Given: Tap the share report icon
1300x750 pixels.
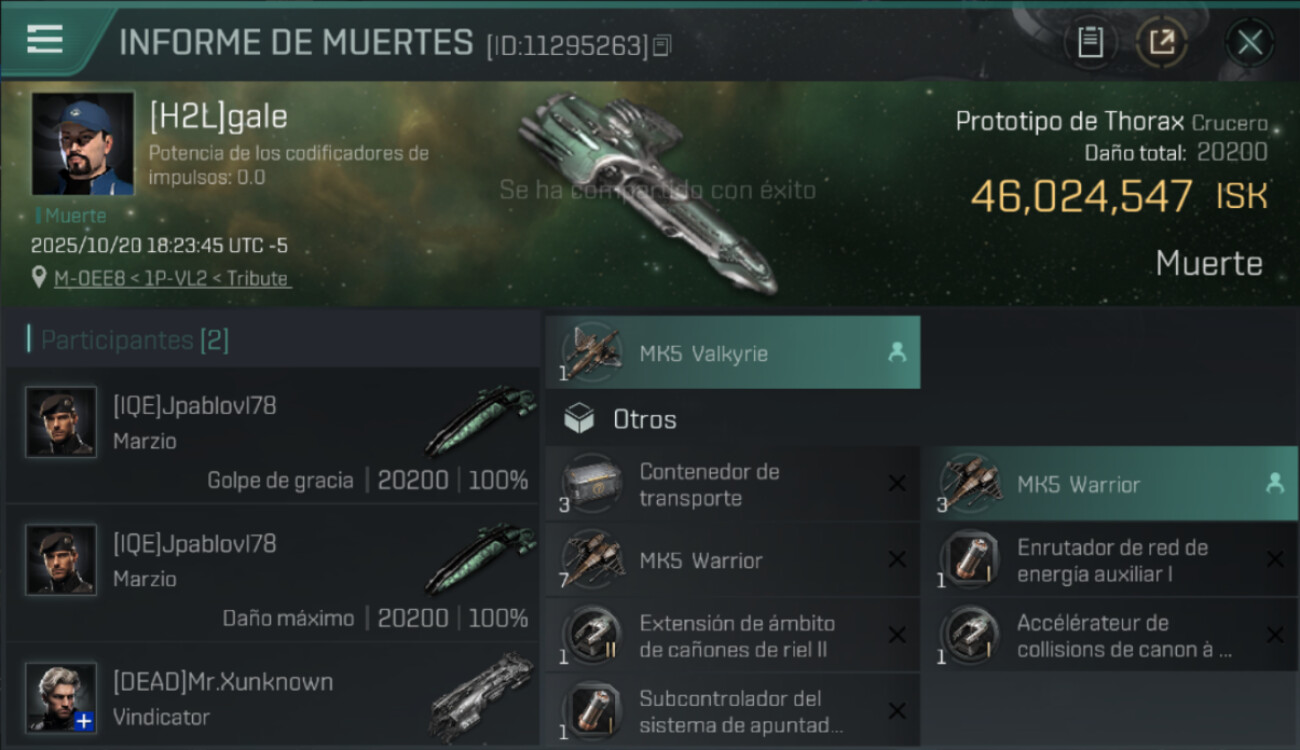Looking at the screenshot, I should point(1162,42).
